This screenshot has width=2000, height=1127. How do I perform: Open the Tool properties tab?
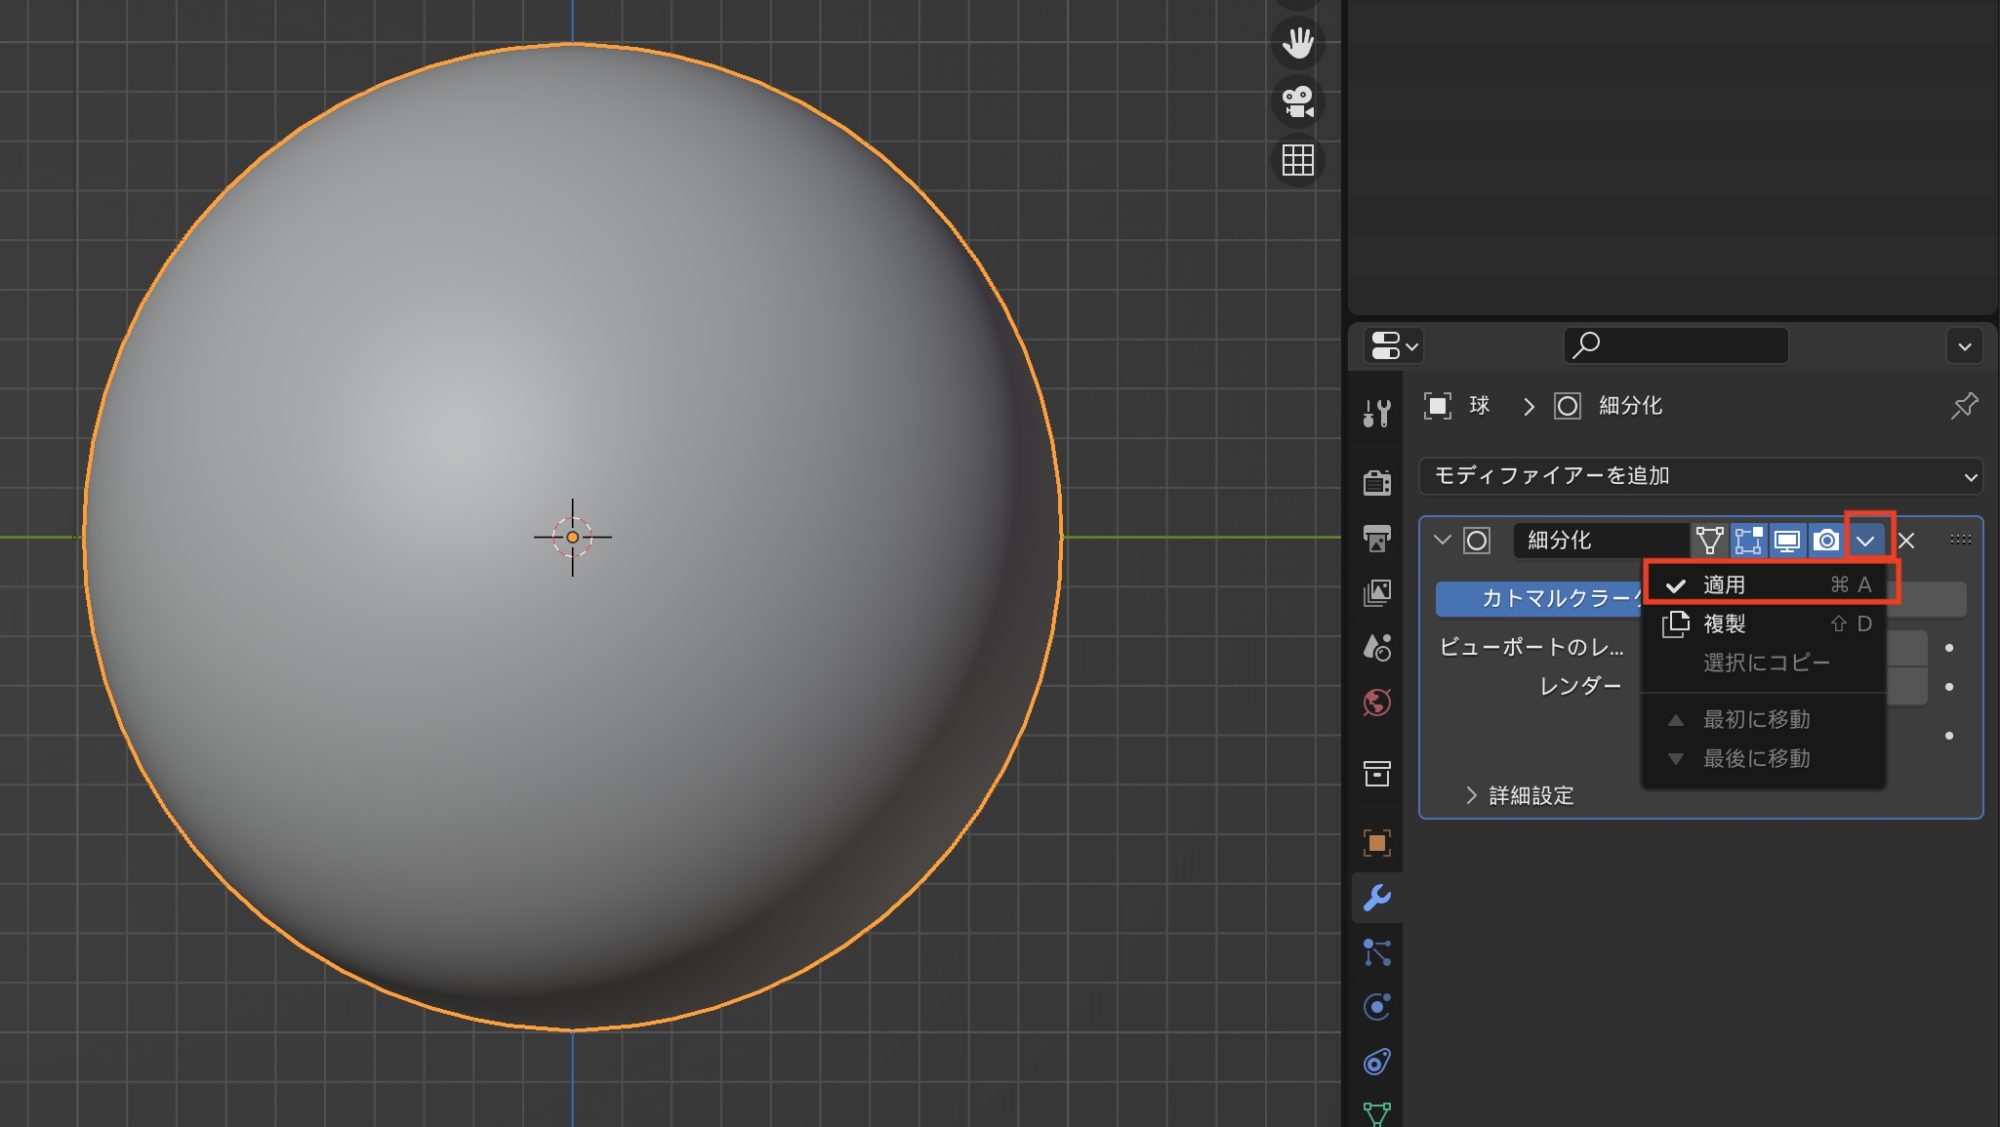click(1377, 412)
